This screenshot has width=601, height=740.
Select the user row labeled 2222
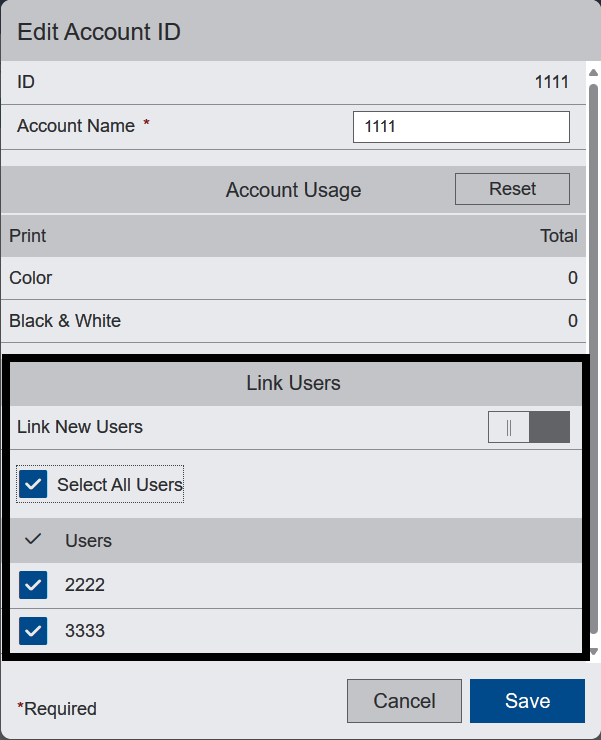(296, 585)
